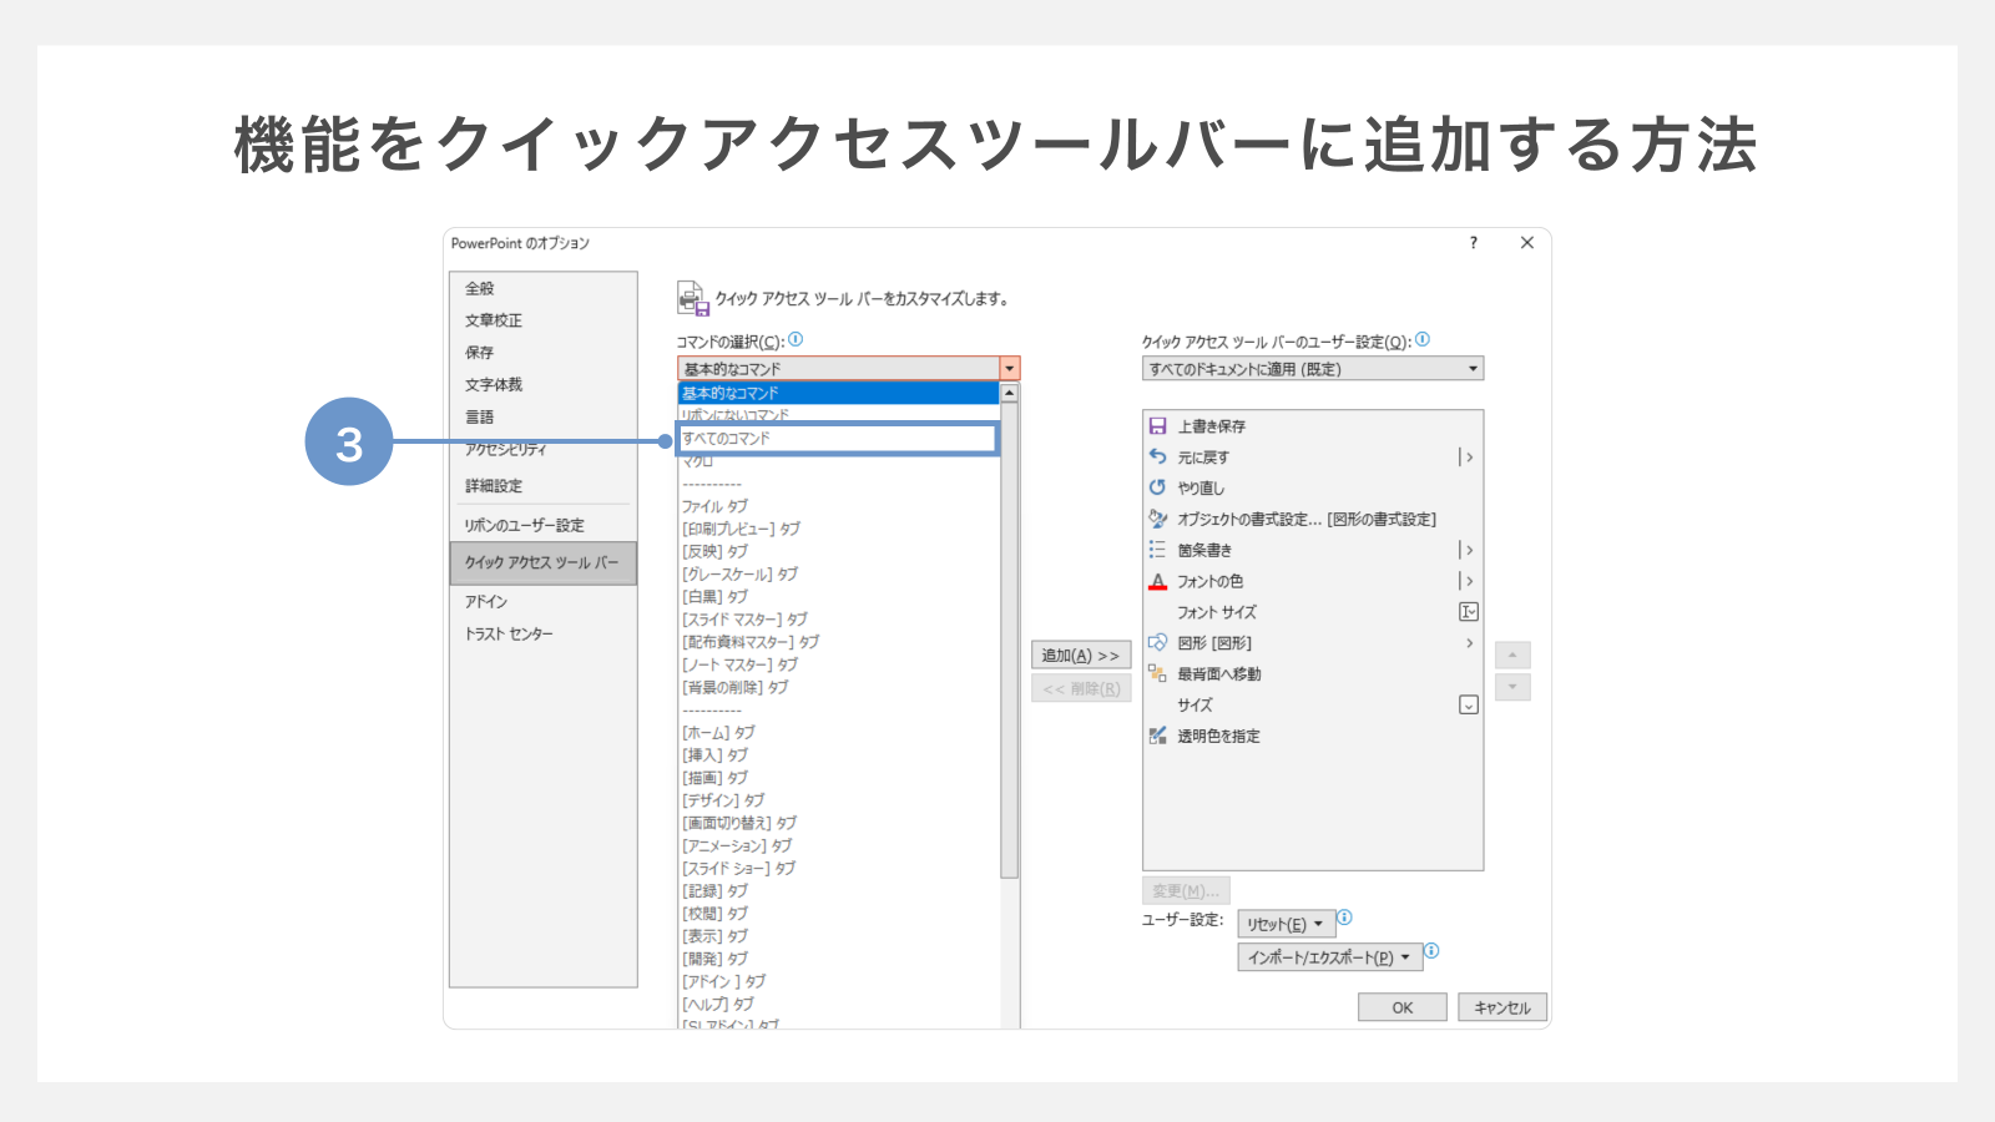Click the OK button

(x=1402, y=1007)
